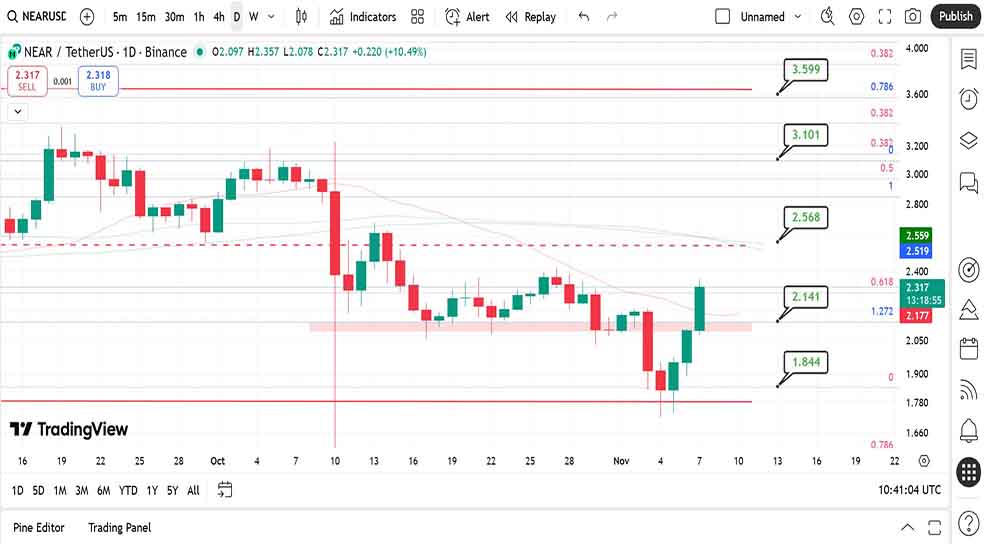Image resolution: width=984 pixels, height=544 pixels.
Task: Open the economic calendar sidebar icon
Action: (968, 348)
